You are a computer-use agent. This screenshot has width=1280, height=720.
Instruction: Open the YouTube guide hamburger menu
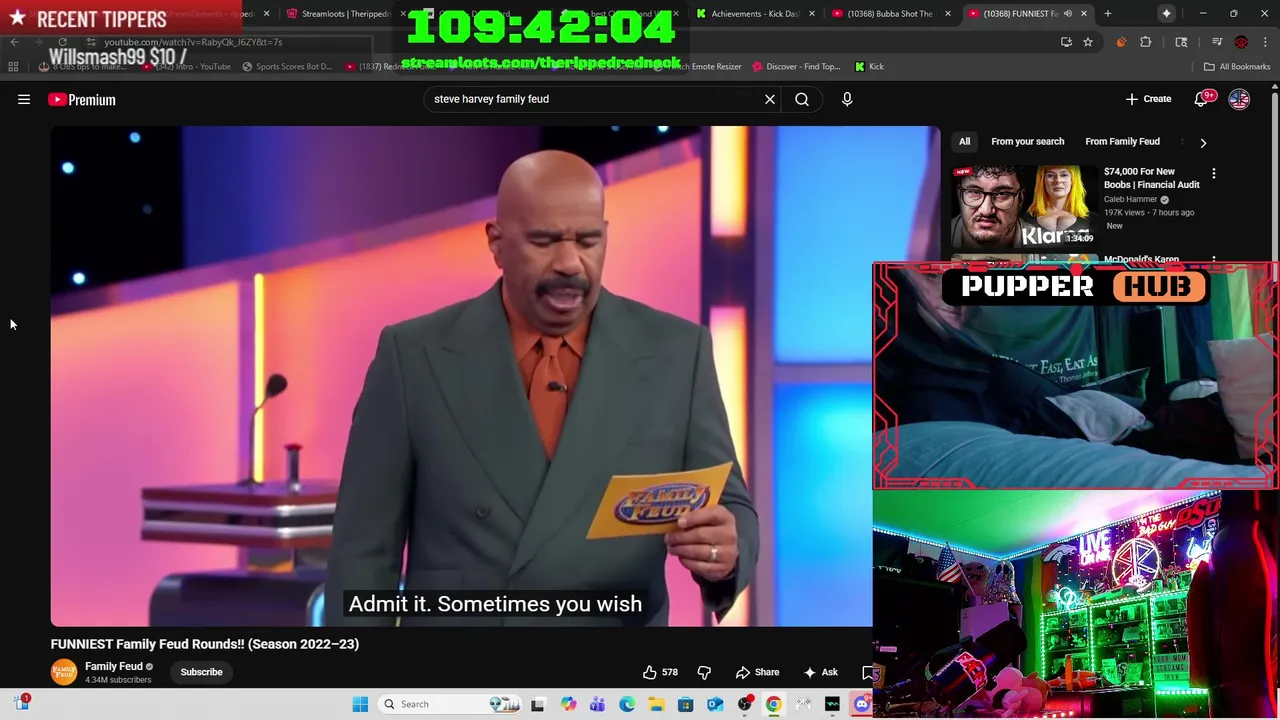24,99
